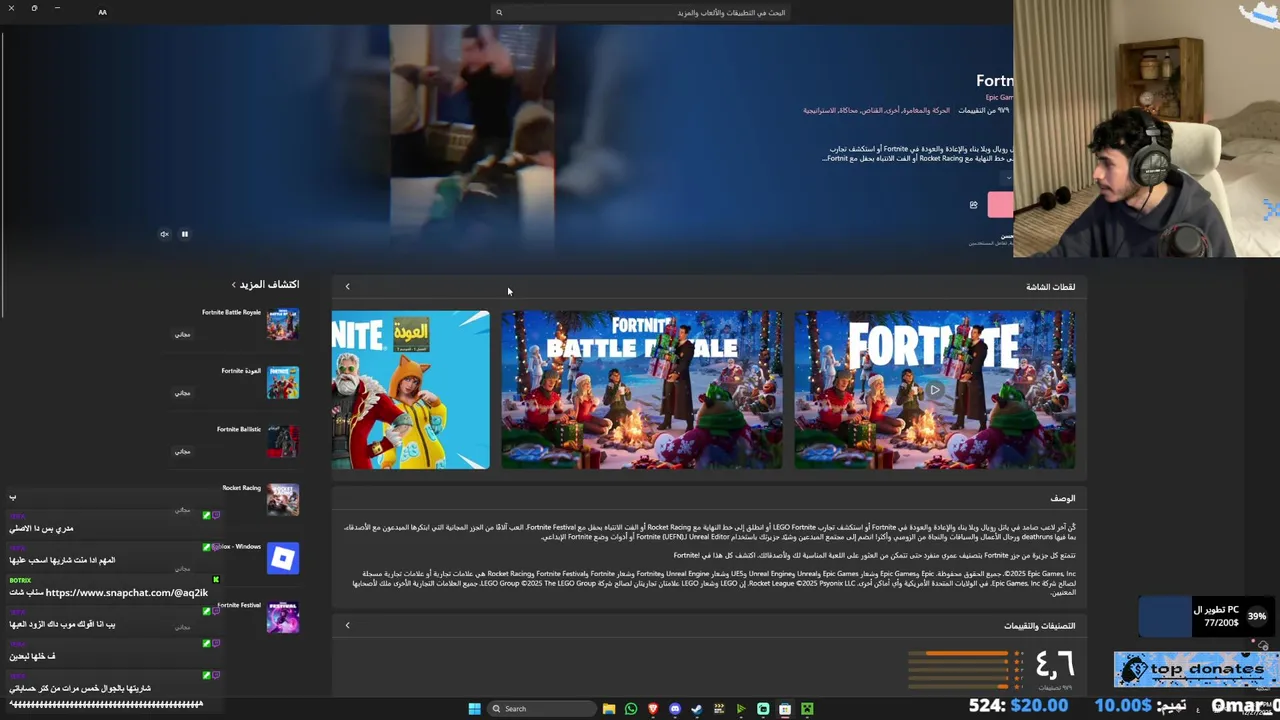
Task: Click the 'الوصف' description heading
Action: click(1063, 498)
